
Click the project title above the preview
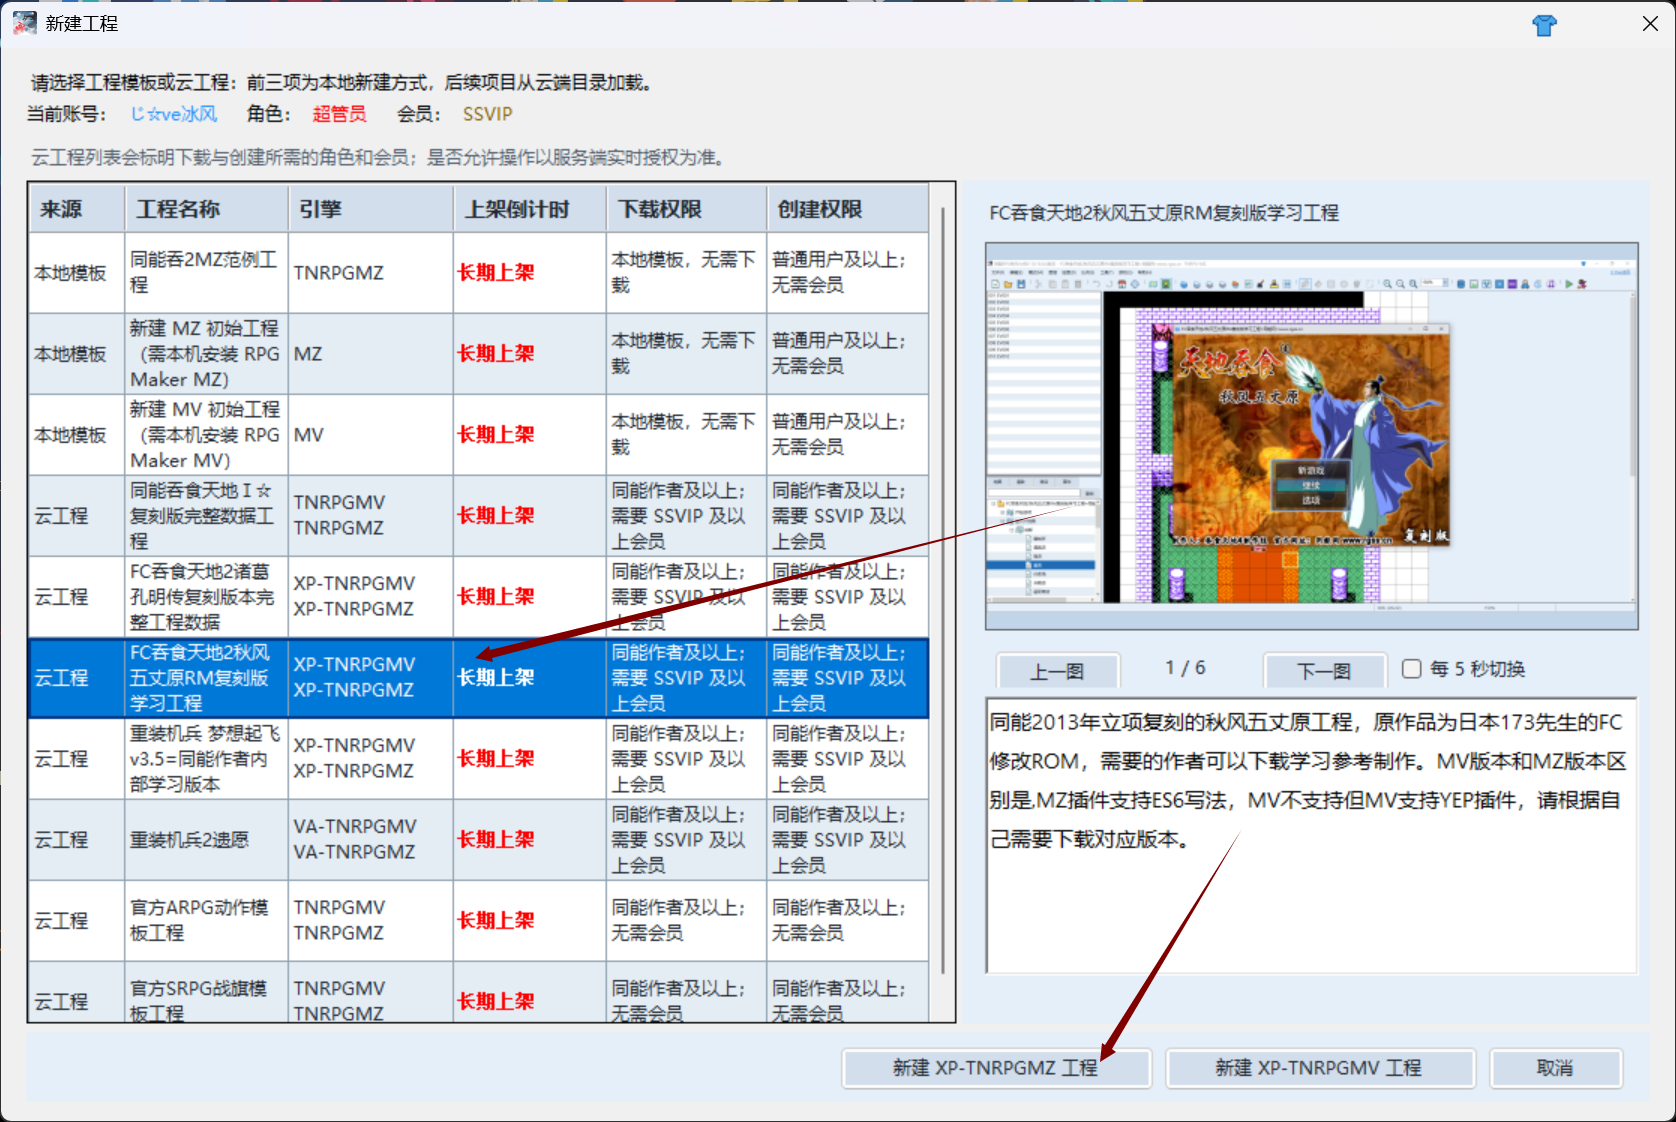pos(1164,213)
